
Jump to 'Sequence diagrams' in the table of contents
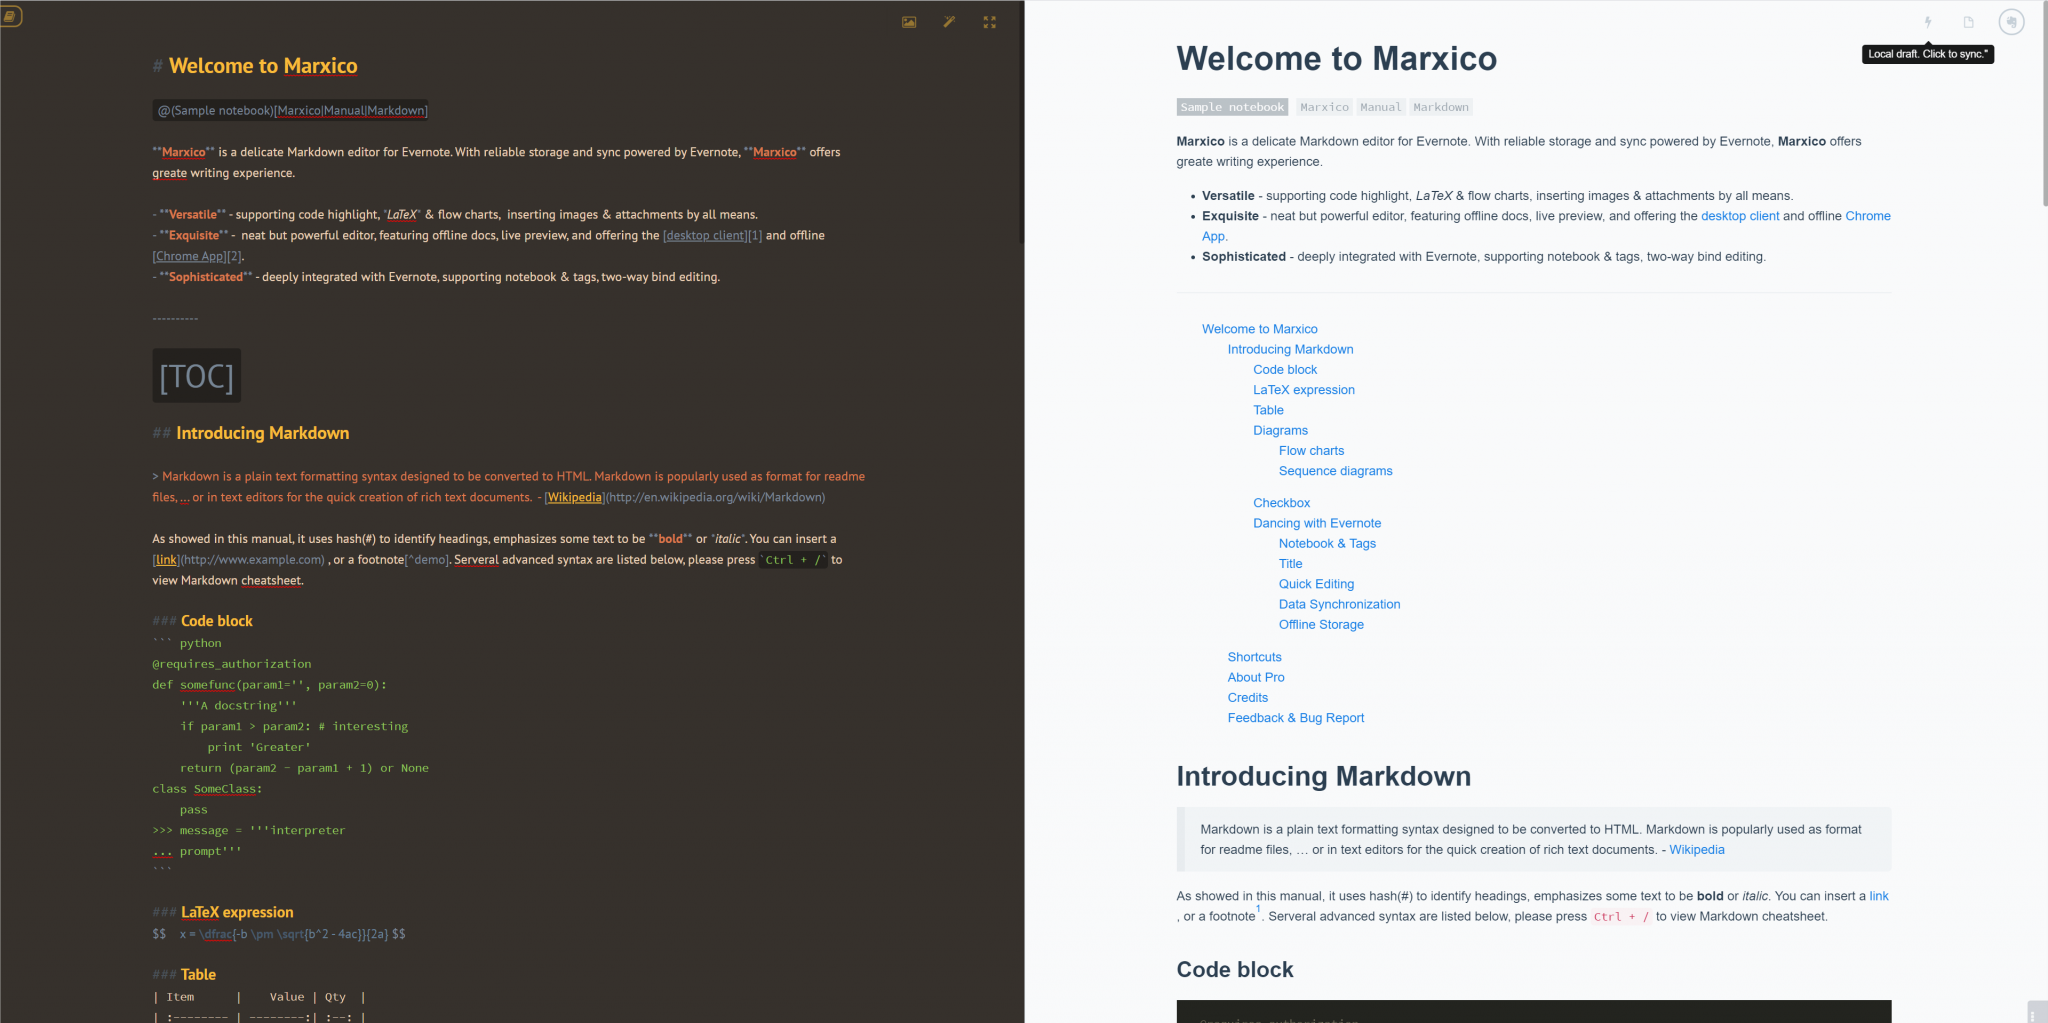(1335, 470)
